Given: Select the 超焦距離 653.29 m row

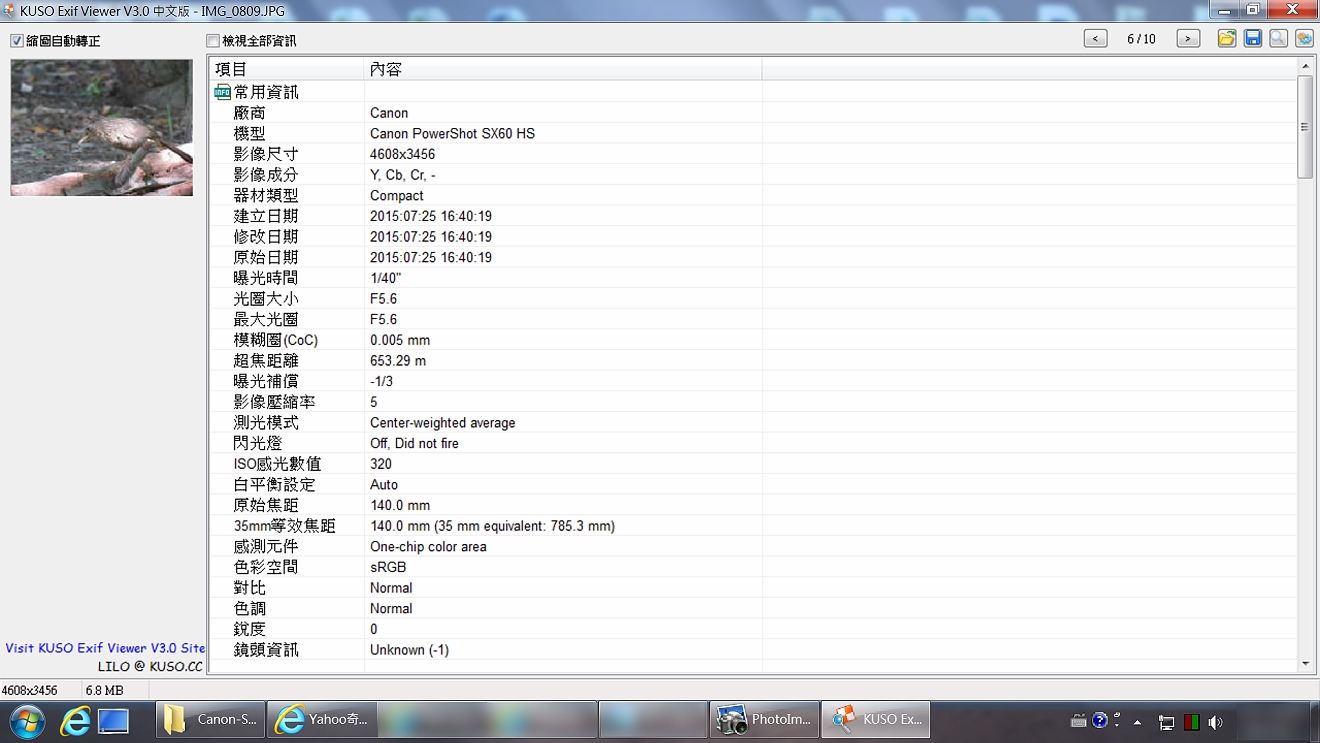Looking at the screenshot, I should point(752,360).
